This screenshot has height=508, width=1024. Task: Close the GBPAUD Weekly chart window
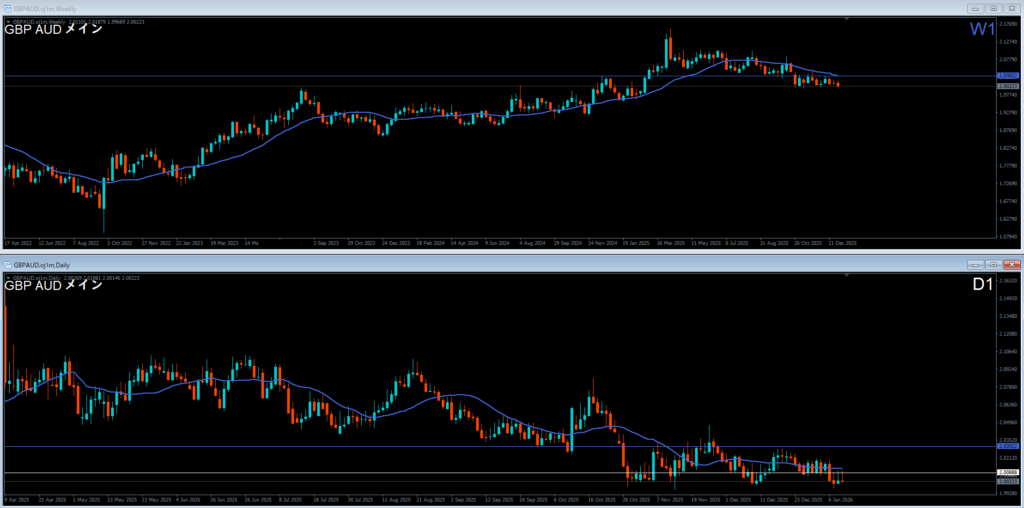coord(1012,8)
